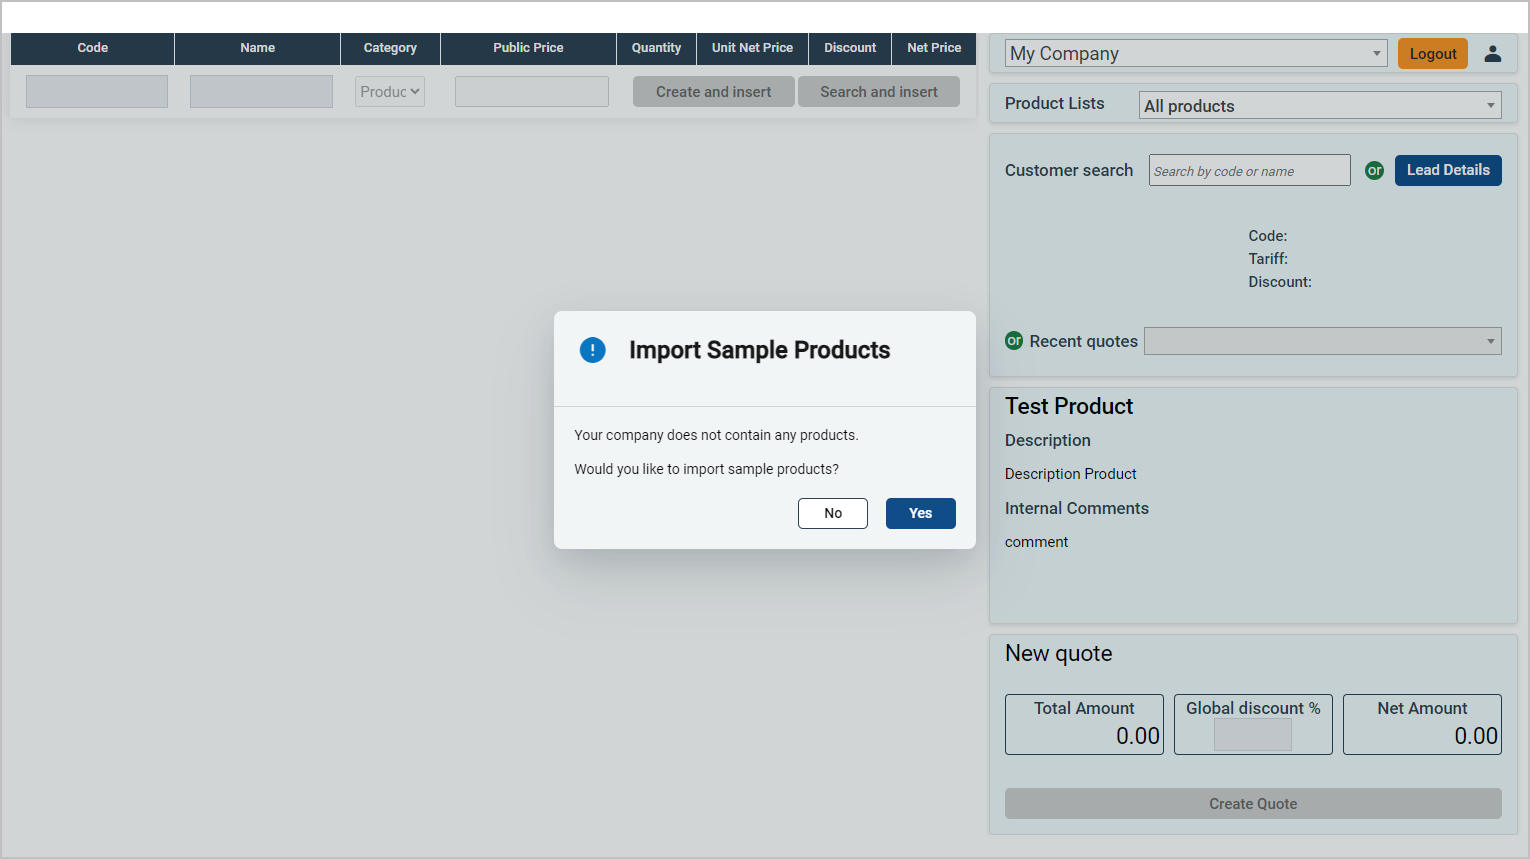Click the Code input field
This screenshot has width=1530, height=859.
point(97,92)
